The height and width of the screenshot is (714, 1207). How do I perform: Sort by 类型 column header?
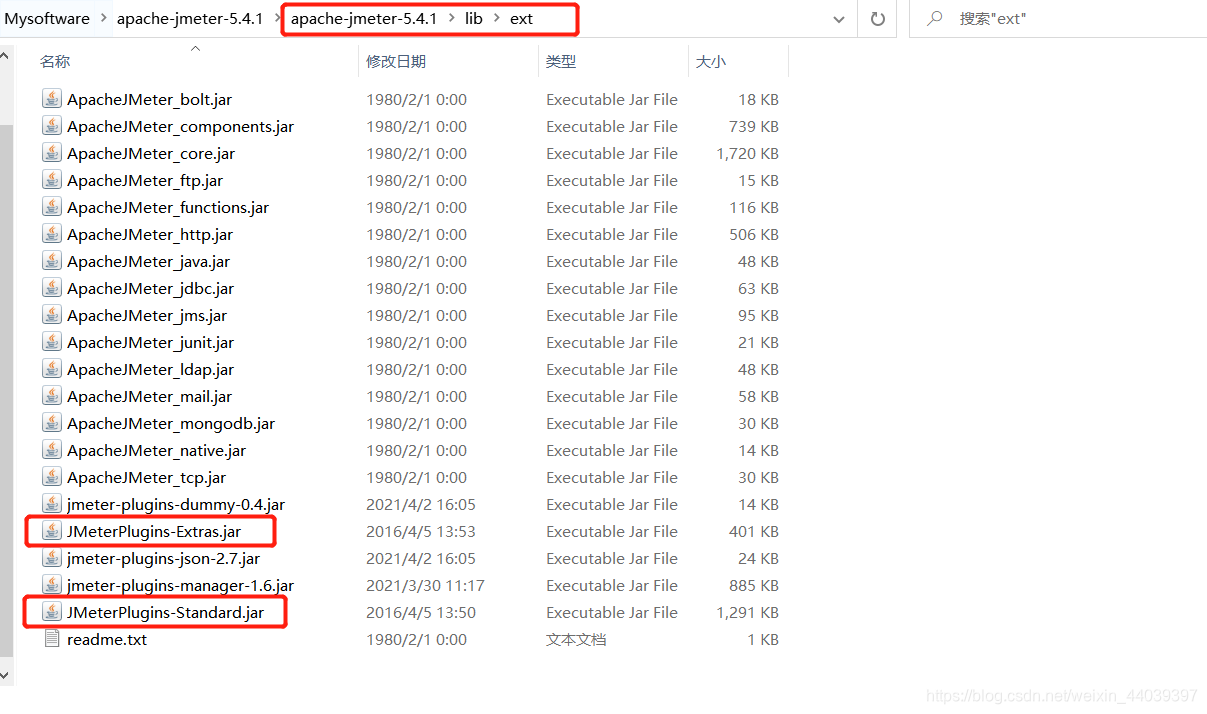[561, 62]
